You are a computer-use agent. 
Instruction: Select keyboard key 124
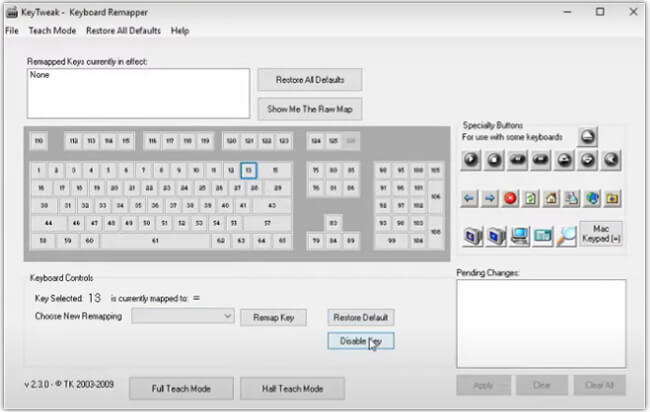pyautogui.click(x=316, y=141)
